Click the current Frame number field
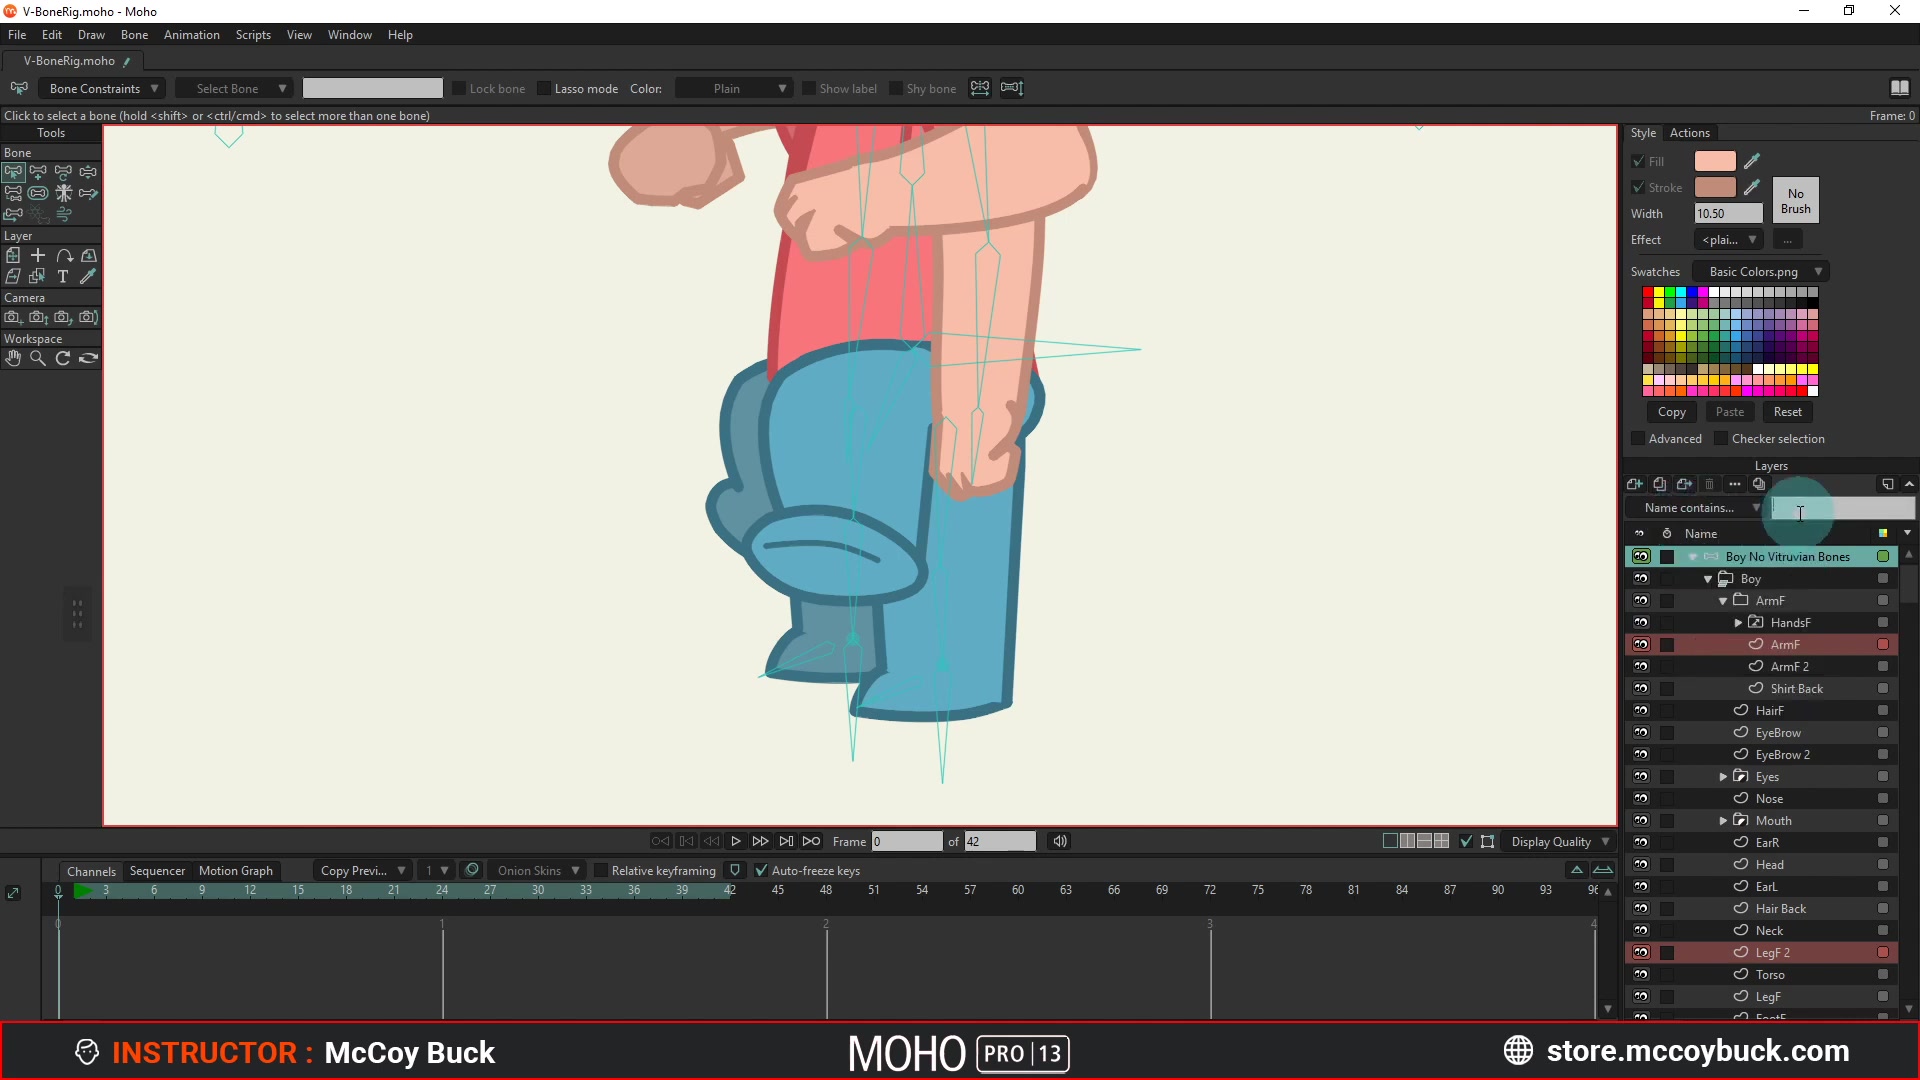This screenshot has width=1920, height=1080. click(906, 841)
